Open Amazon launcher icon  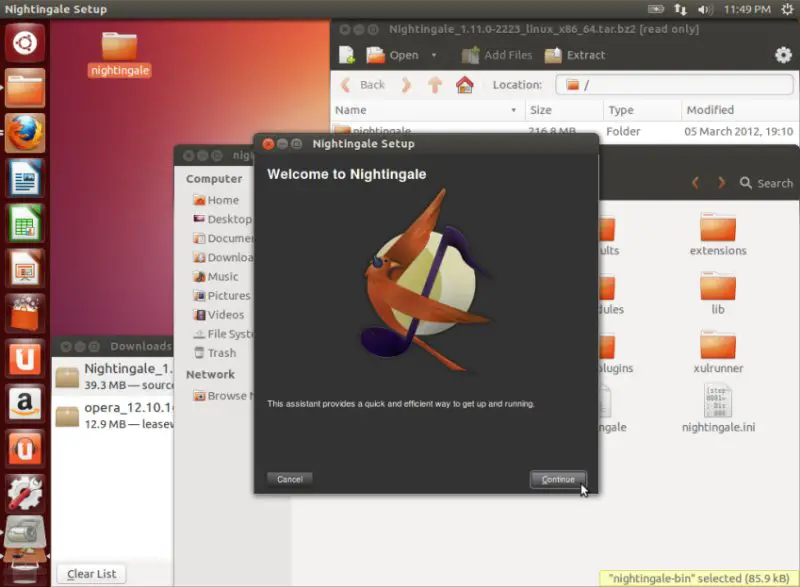pyautogui.click(x=25, y=403)
